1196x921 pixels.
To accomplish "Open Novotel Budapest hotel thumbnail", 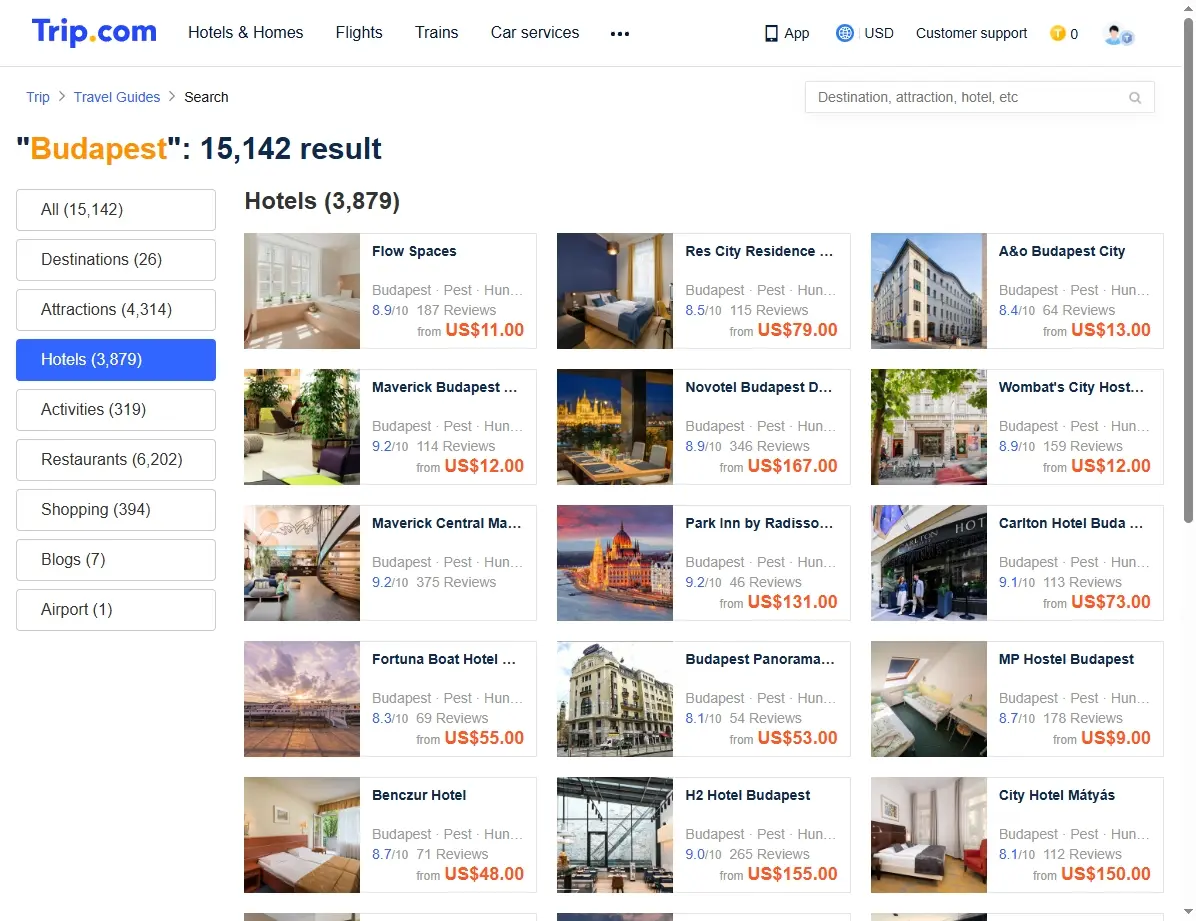I will 615,427.
